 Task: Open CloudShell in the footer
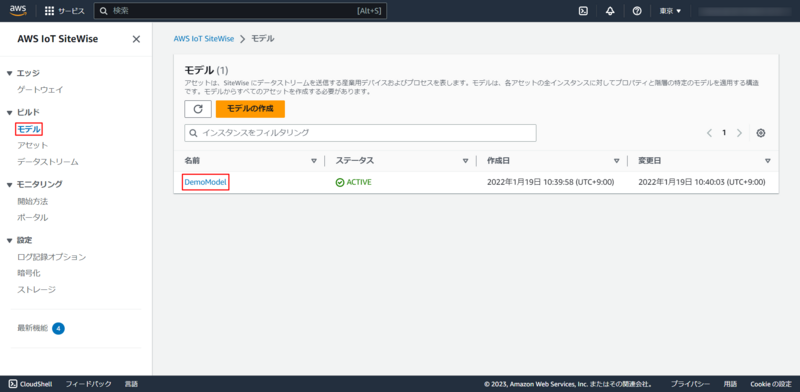pos(30,384)
